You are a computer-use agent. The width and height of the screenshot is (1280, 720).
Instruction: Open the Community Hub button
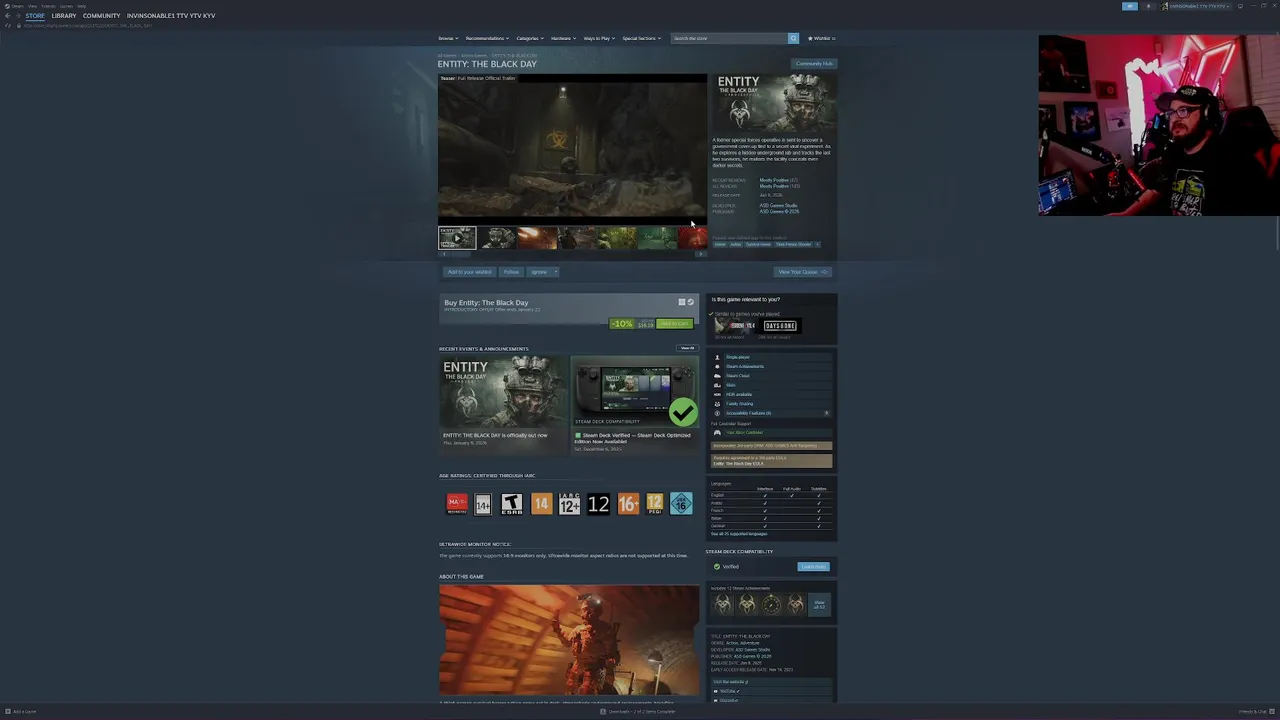[x=814, y=64]
